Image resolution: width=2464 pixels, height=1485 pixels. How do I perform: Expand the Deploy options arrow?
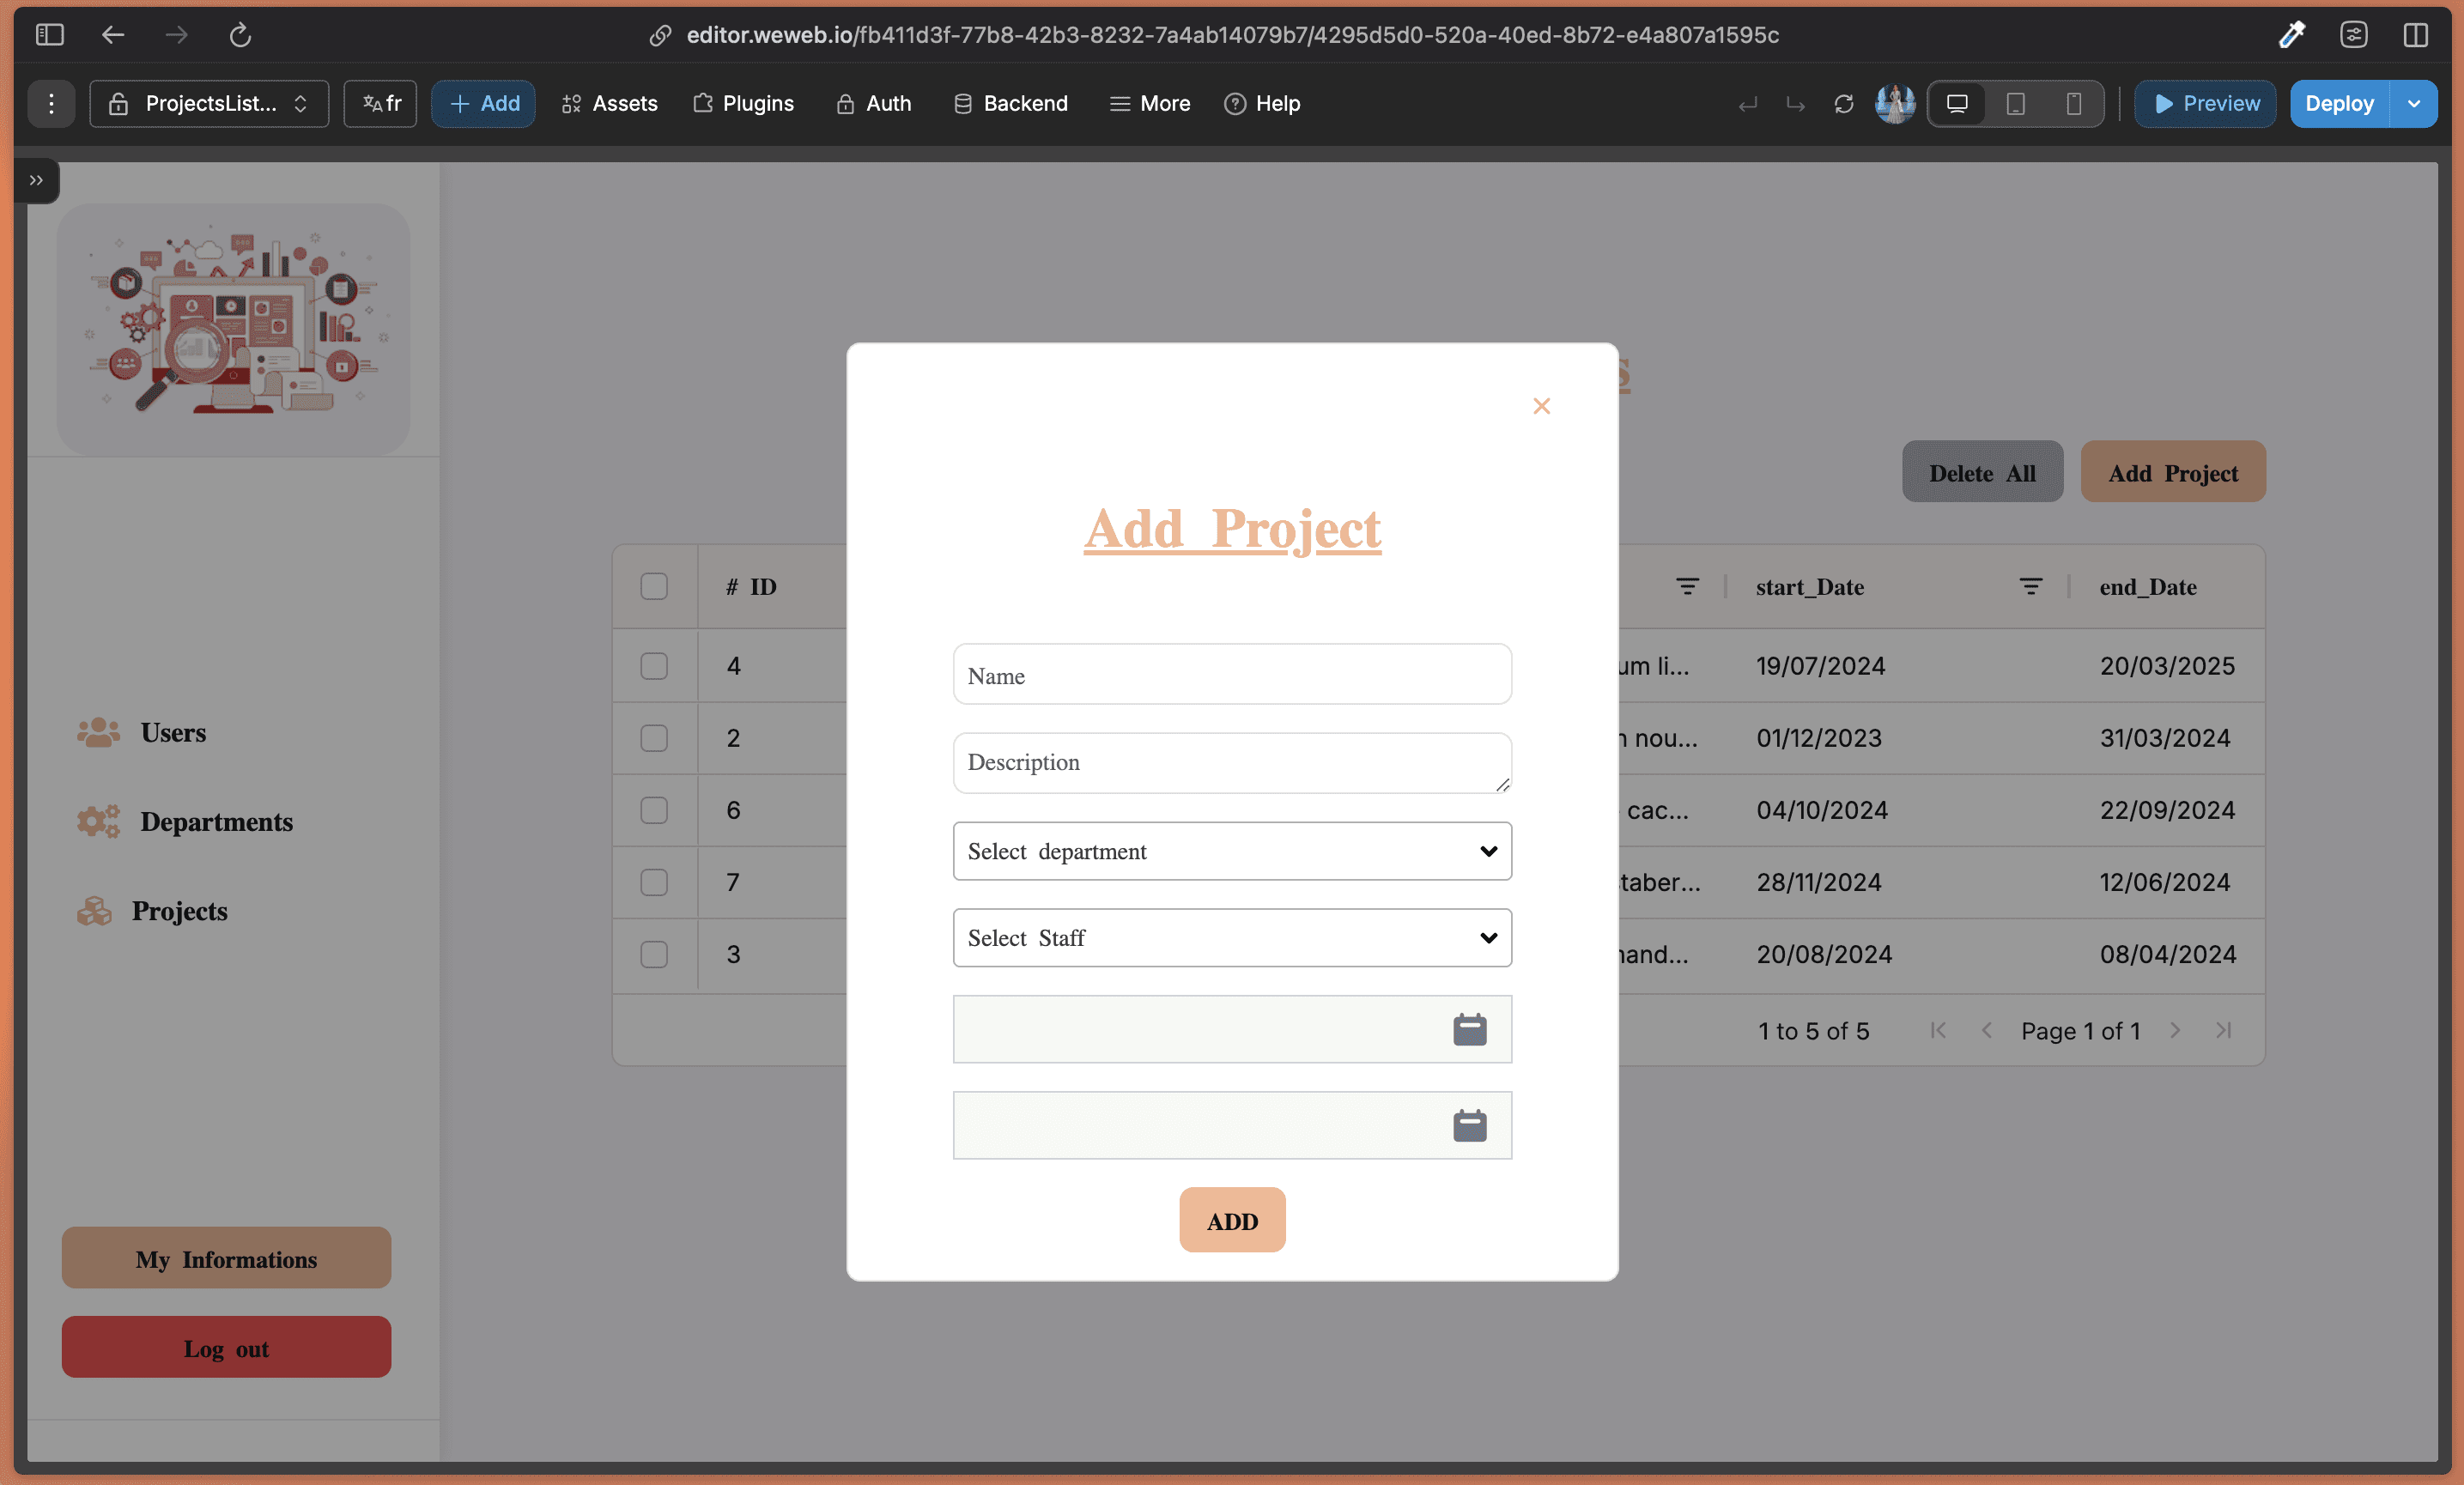pyautogui.click(x=2414, y=104)
